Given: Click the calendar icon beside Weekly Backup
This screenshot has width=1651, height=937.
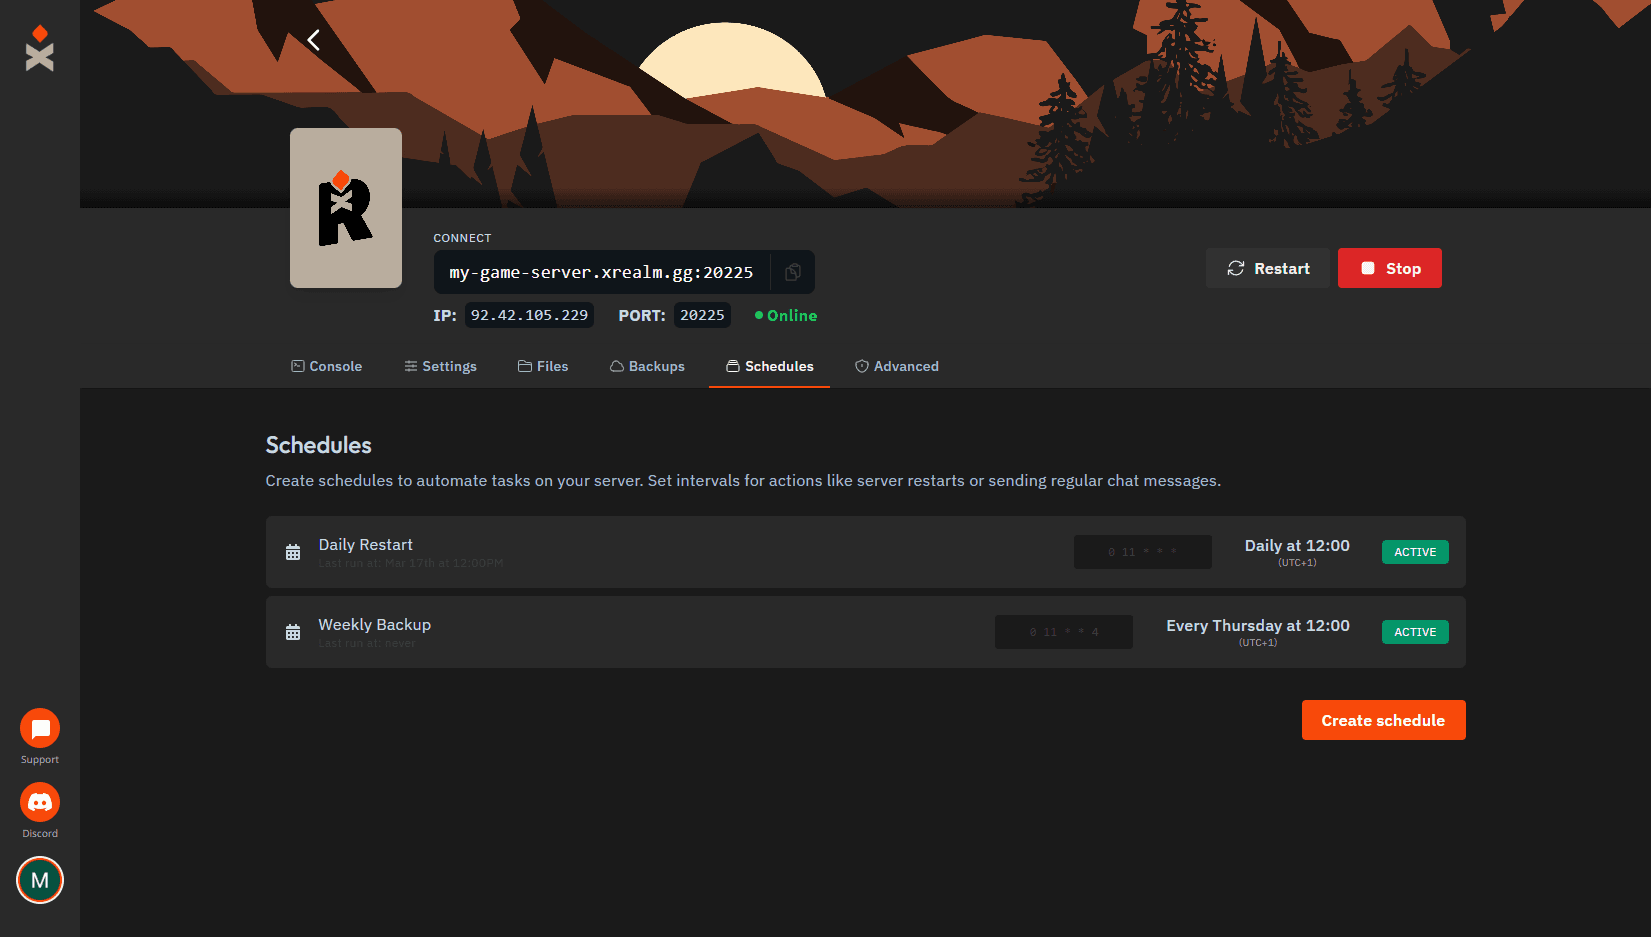Looking at the screenshot, I should tap(293, 632).
